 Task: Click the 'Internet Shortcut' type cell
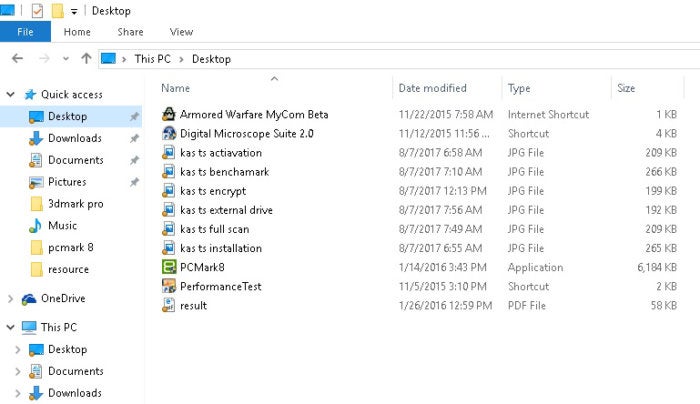pyautogui.click(x=548, y=114)
